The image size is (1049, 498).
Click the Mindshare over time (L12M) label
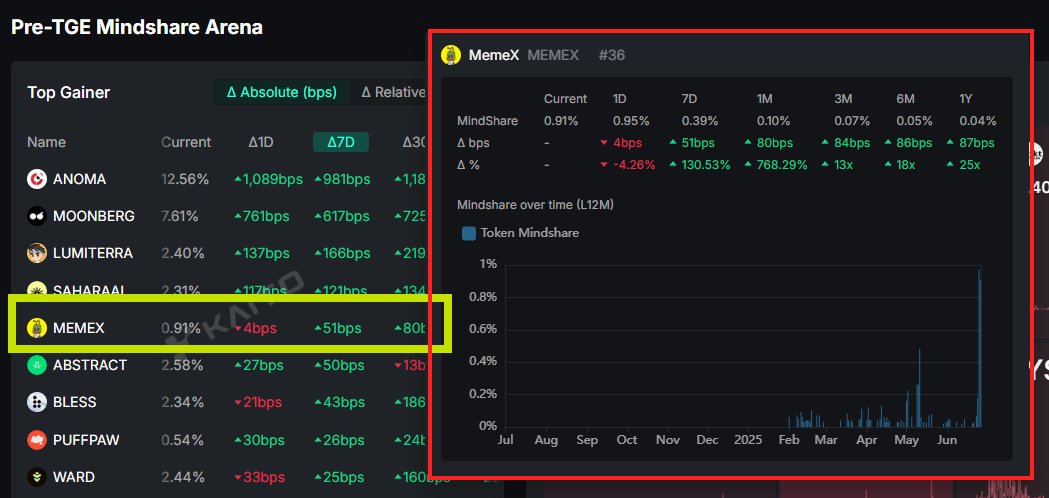[535, 205]
